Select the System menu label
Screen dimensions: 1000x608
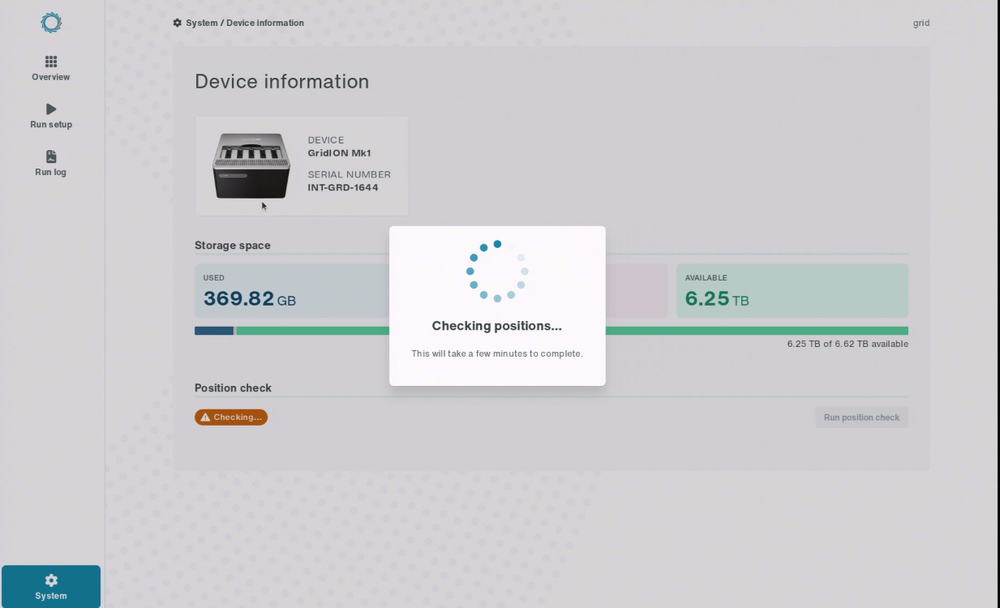pos(51,596)
